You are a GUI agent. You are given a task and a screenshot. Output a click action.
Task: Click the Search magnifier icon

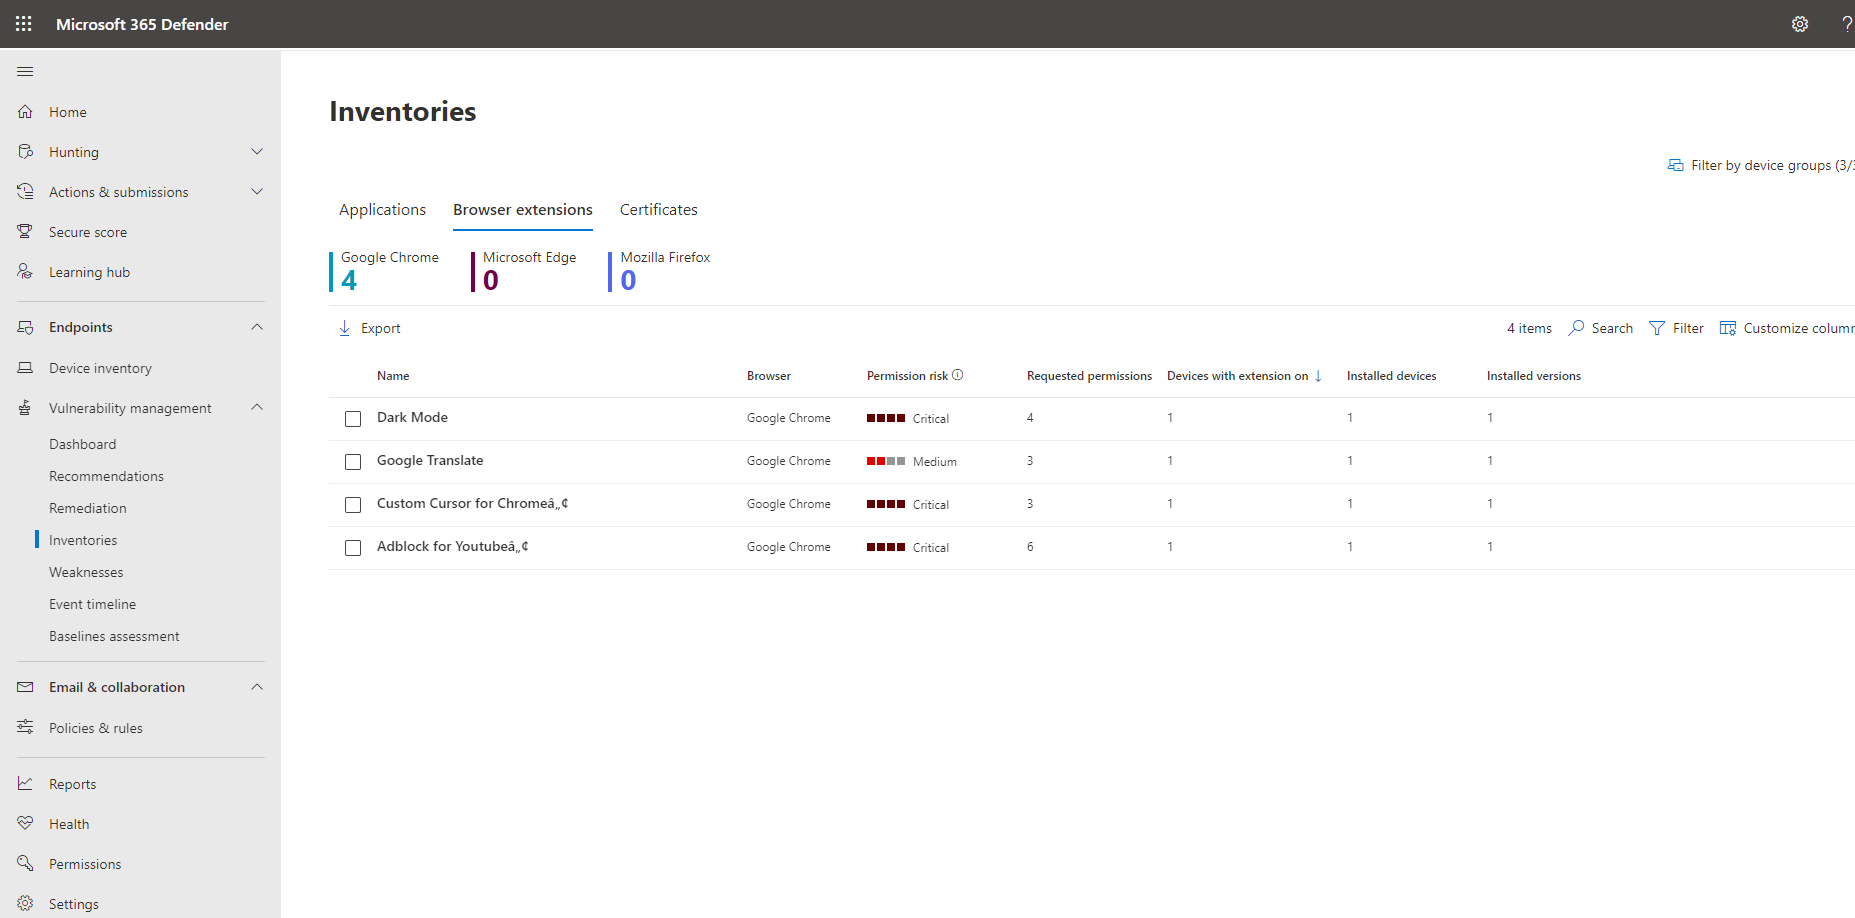pos(1577,328)
